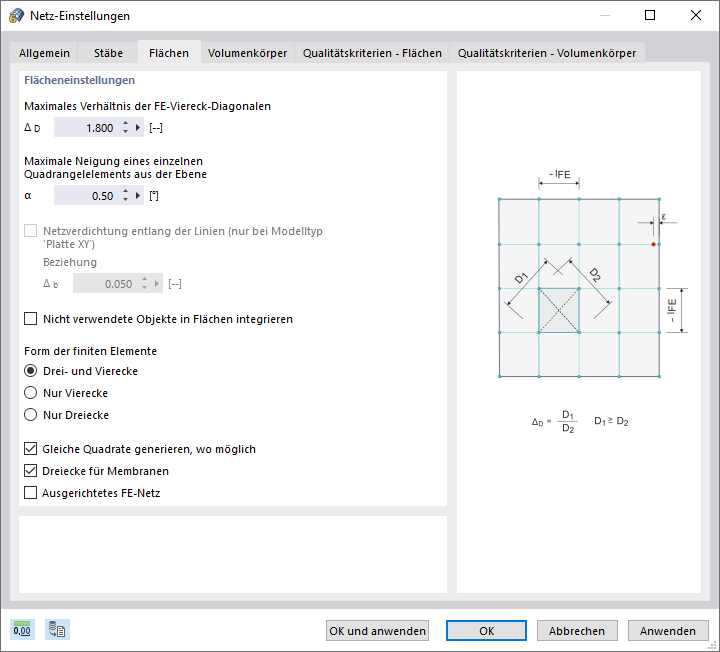Click the OK und anwenden button
Viewport: 720px width, 652px height.
(x=377, y=631)
